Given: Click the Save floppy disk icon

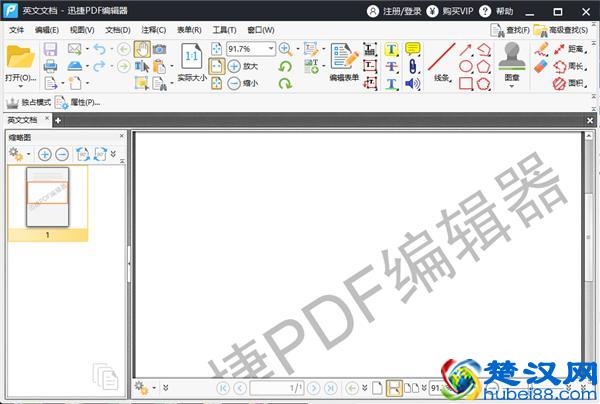Looking at the screenshot, I should [x=51, y=49].
